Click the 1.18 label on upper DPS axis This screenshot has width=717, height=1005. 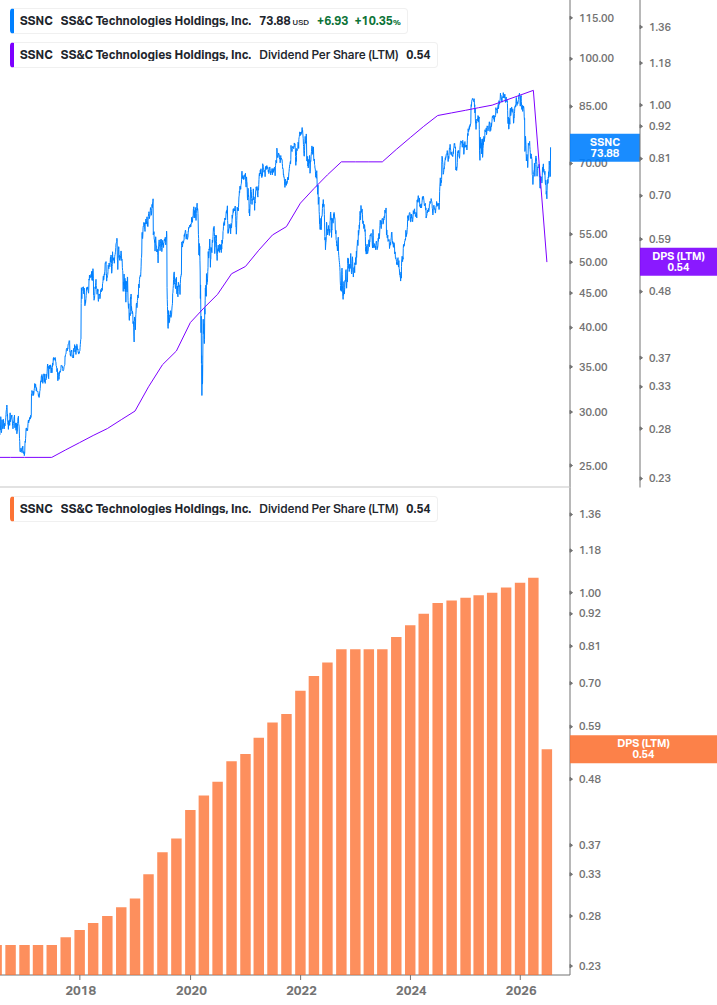660,63
